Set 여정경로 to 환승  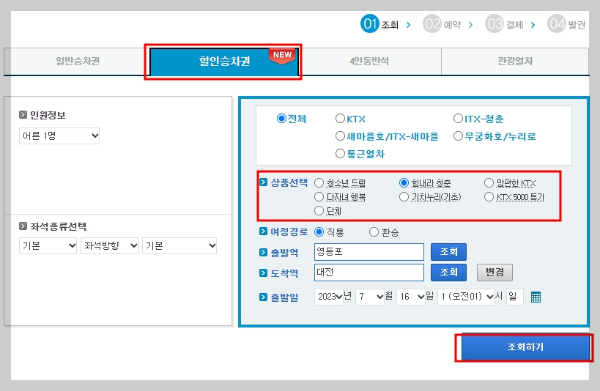click(x=374, y=232)
